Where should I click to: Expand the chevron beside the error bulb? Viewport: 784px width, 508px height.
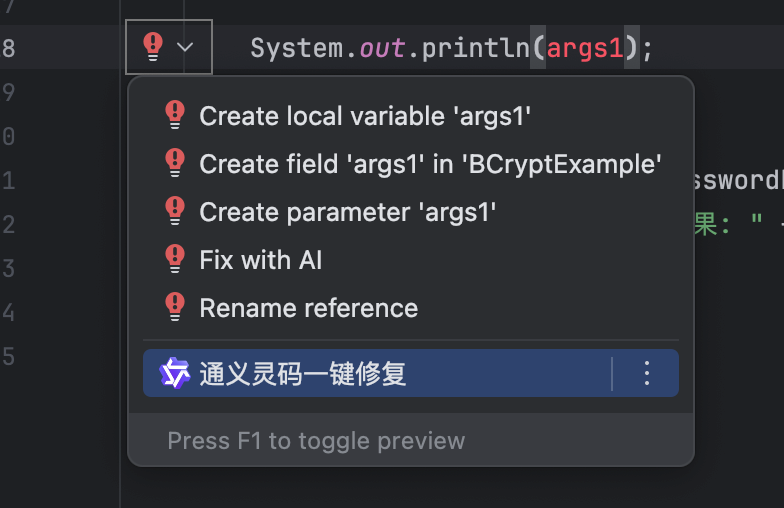pyautogui.click(x=185, y=47)
